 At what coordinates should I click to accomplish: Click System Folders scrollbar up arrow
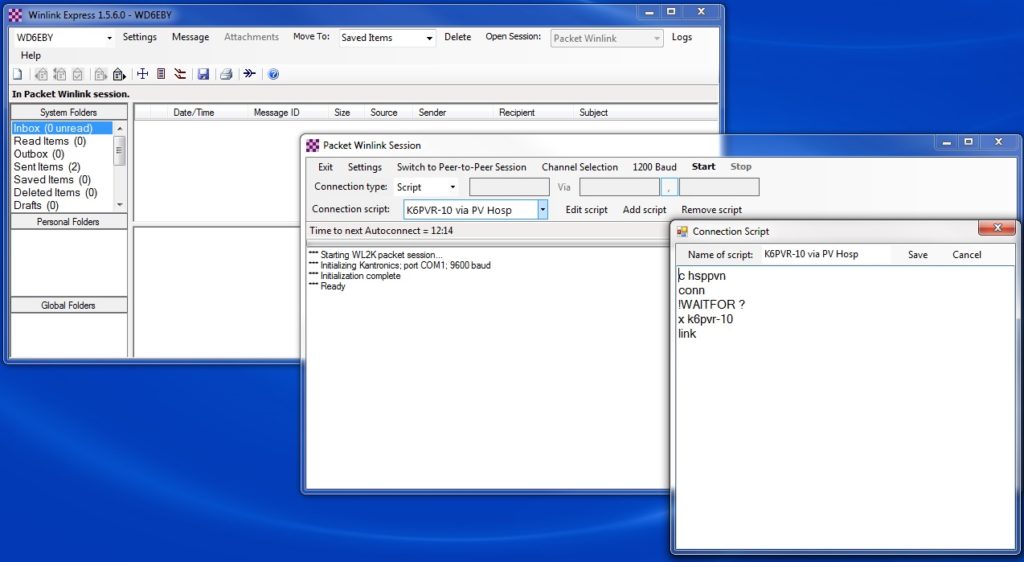pos(120,129)
